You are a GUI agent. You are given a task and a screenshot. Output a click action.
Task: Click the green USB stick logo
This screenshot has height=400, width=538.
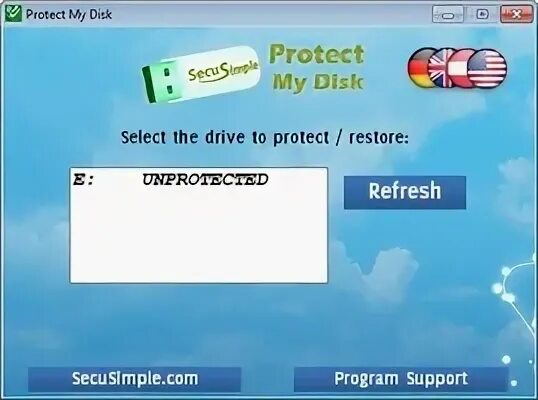point(201,75)
